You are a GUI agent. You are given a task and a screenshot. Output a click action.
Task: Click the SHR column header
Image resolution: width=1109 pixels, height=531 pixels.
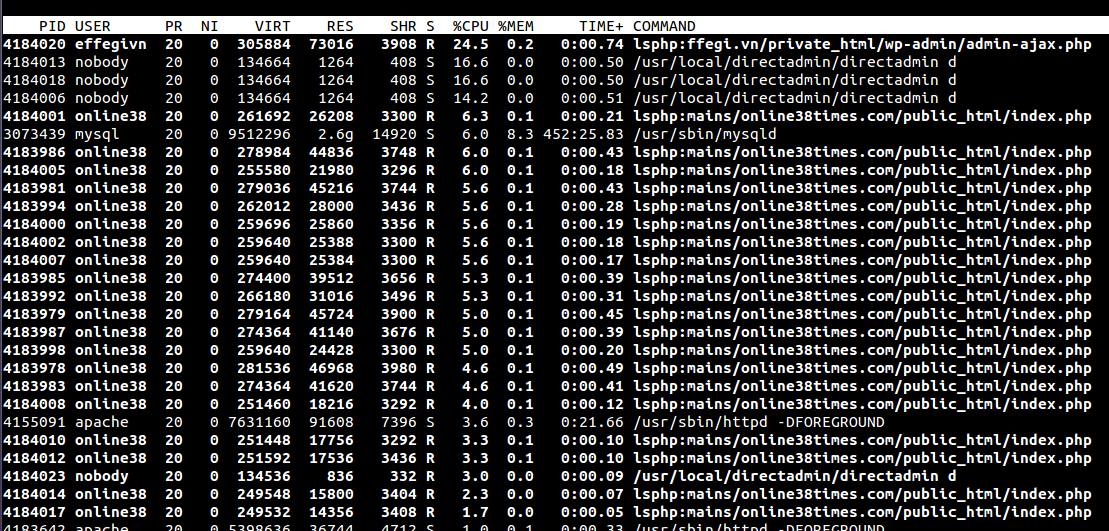[403, 26]
